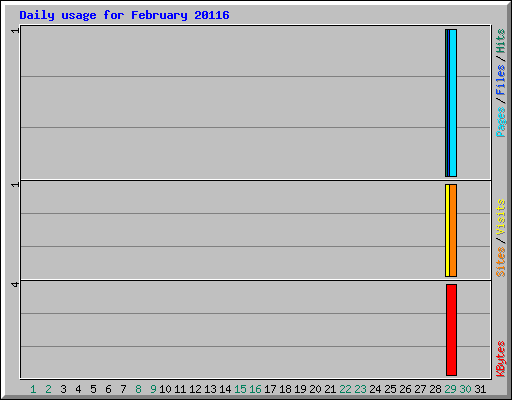512x400 pixels.
Task: Click day label 9 on the x-axis
Action: 153,389
